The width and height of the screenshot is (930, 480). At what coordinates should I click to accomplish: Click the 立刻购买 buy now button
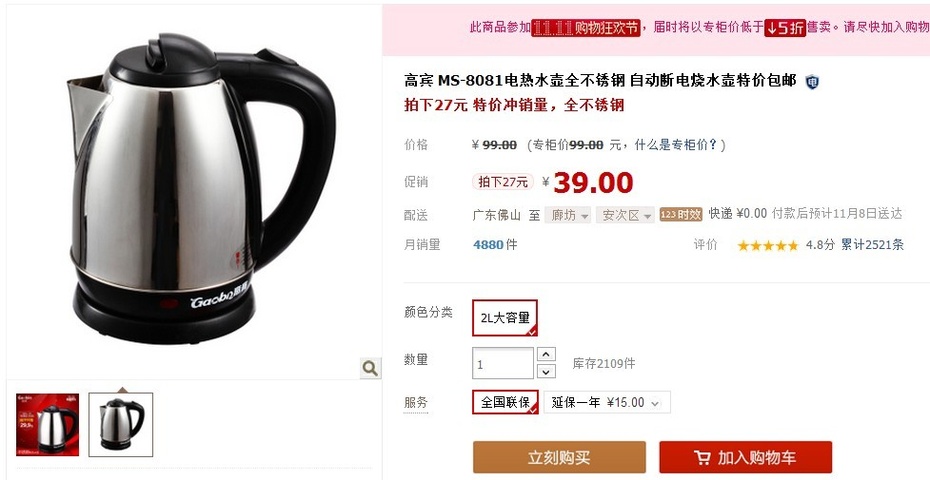coord(559,457)
